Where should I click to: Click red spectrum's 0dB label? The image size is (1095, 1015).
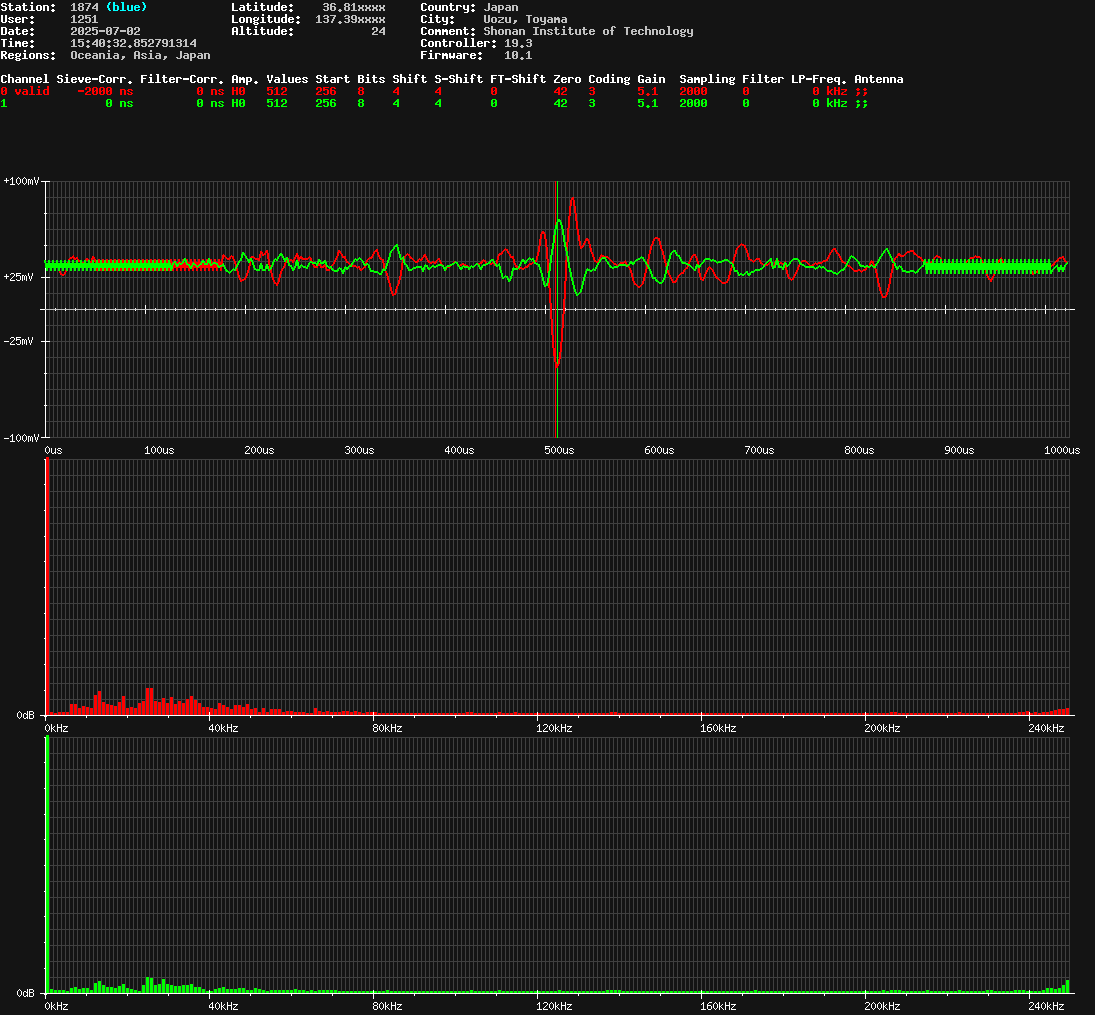coord(25,715)
